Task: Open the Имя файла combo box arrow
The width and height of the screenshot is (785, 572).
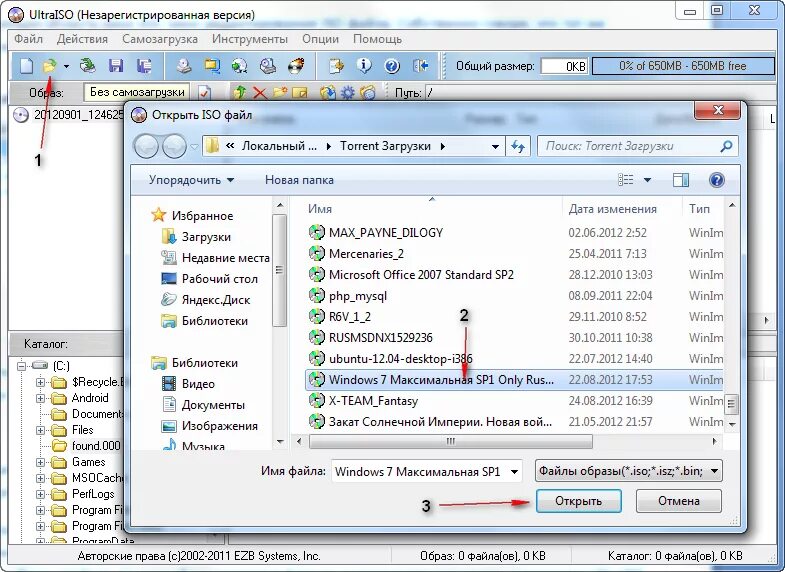Action: click(x=514, y=471)
